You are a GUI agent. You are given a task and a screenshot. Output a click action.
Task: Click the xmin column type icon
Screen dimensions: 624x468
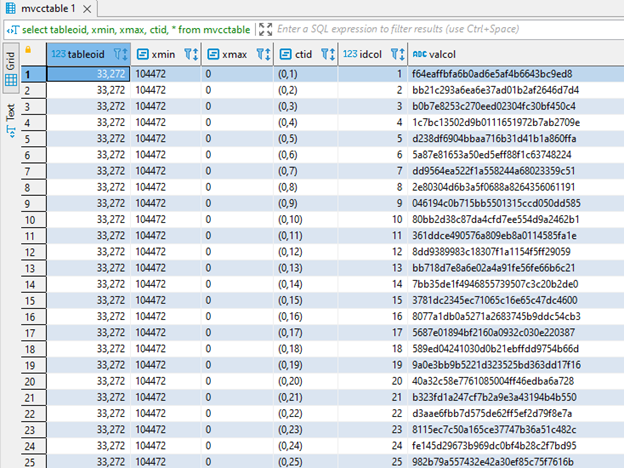pyautogui.click(x=142, y=54)
